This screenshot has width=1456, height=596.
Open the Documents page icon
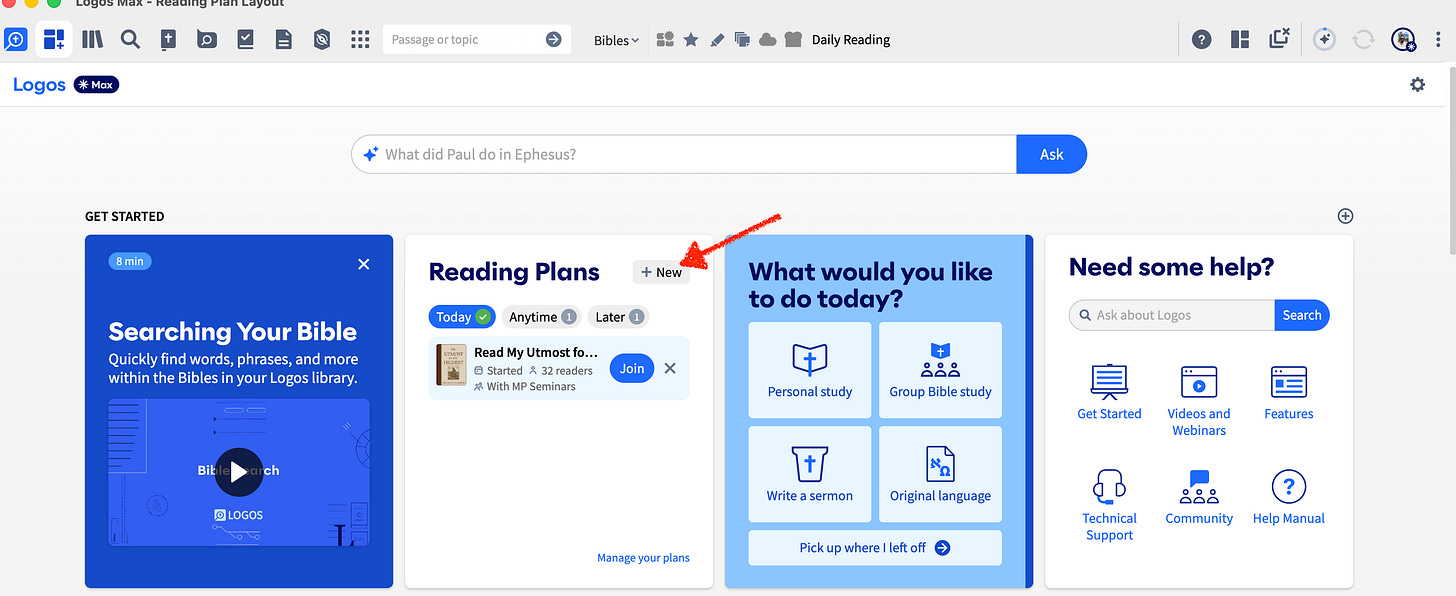pos(284,40)
